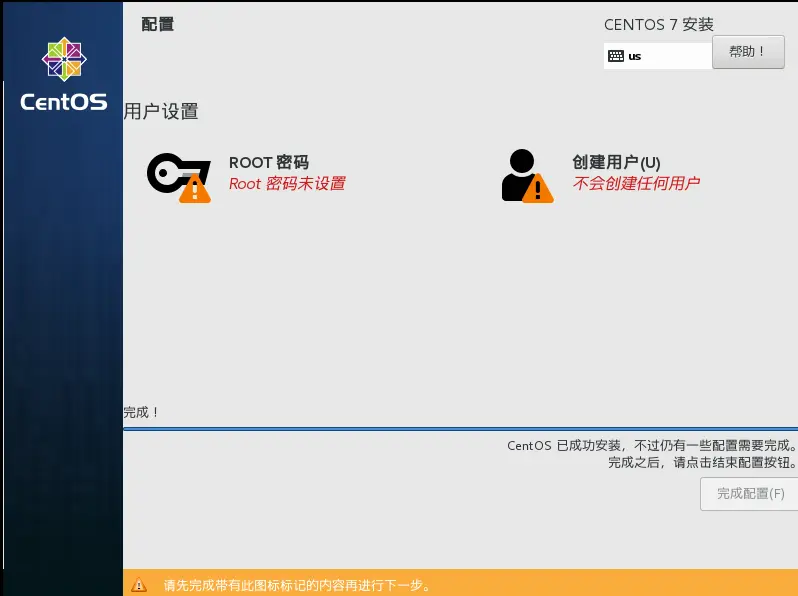Click the 'Root 密码未设置' warning text
Image resolution: width=798 pixels, height=596 pixels.
click(x=287, y=184)
